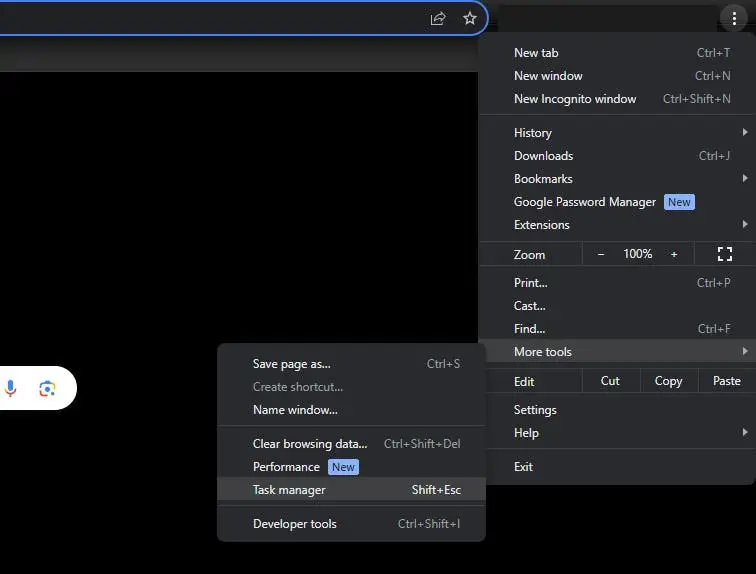Open the Performance option in submenu

351,467
